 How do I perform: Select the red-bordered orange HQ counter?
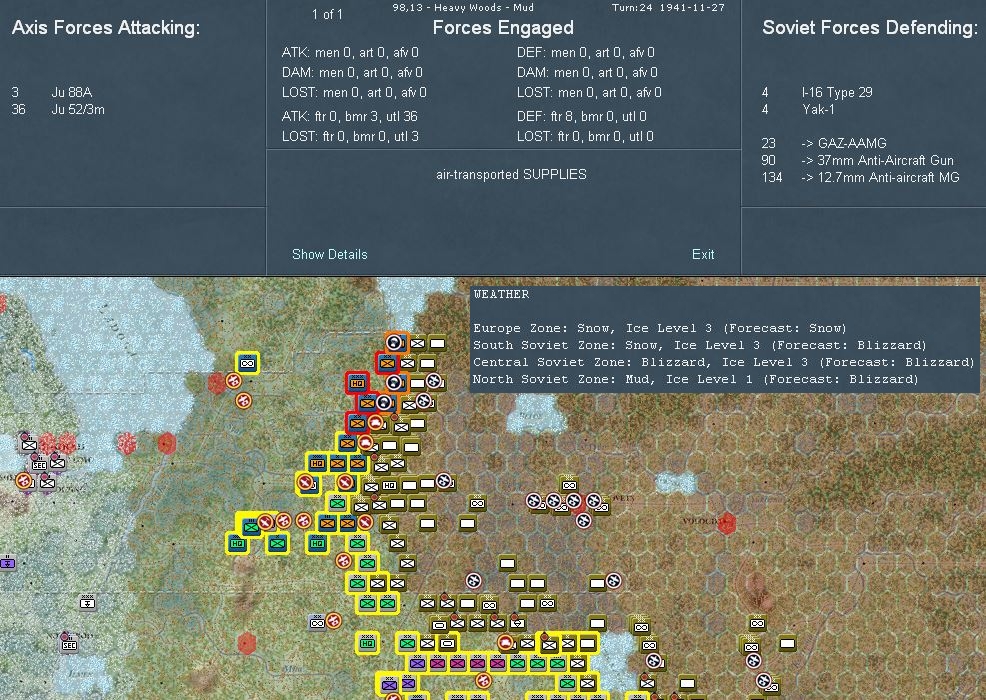pyautogui.click(x=357, y=383)
